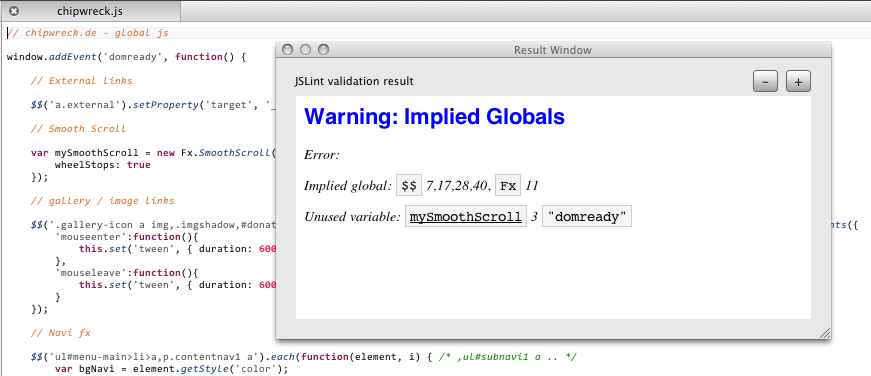Image resolution: width=871 pixels, height=376 pixels.
Task: Click the Result Window title bar text
Action: 553,50
